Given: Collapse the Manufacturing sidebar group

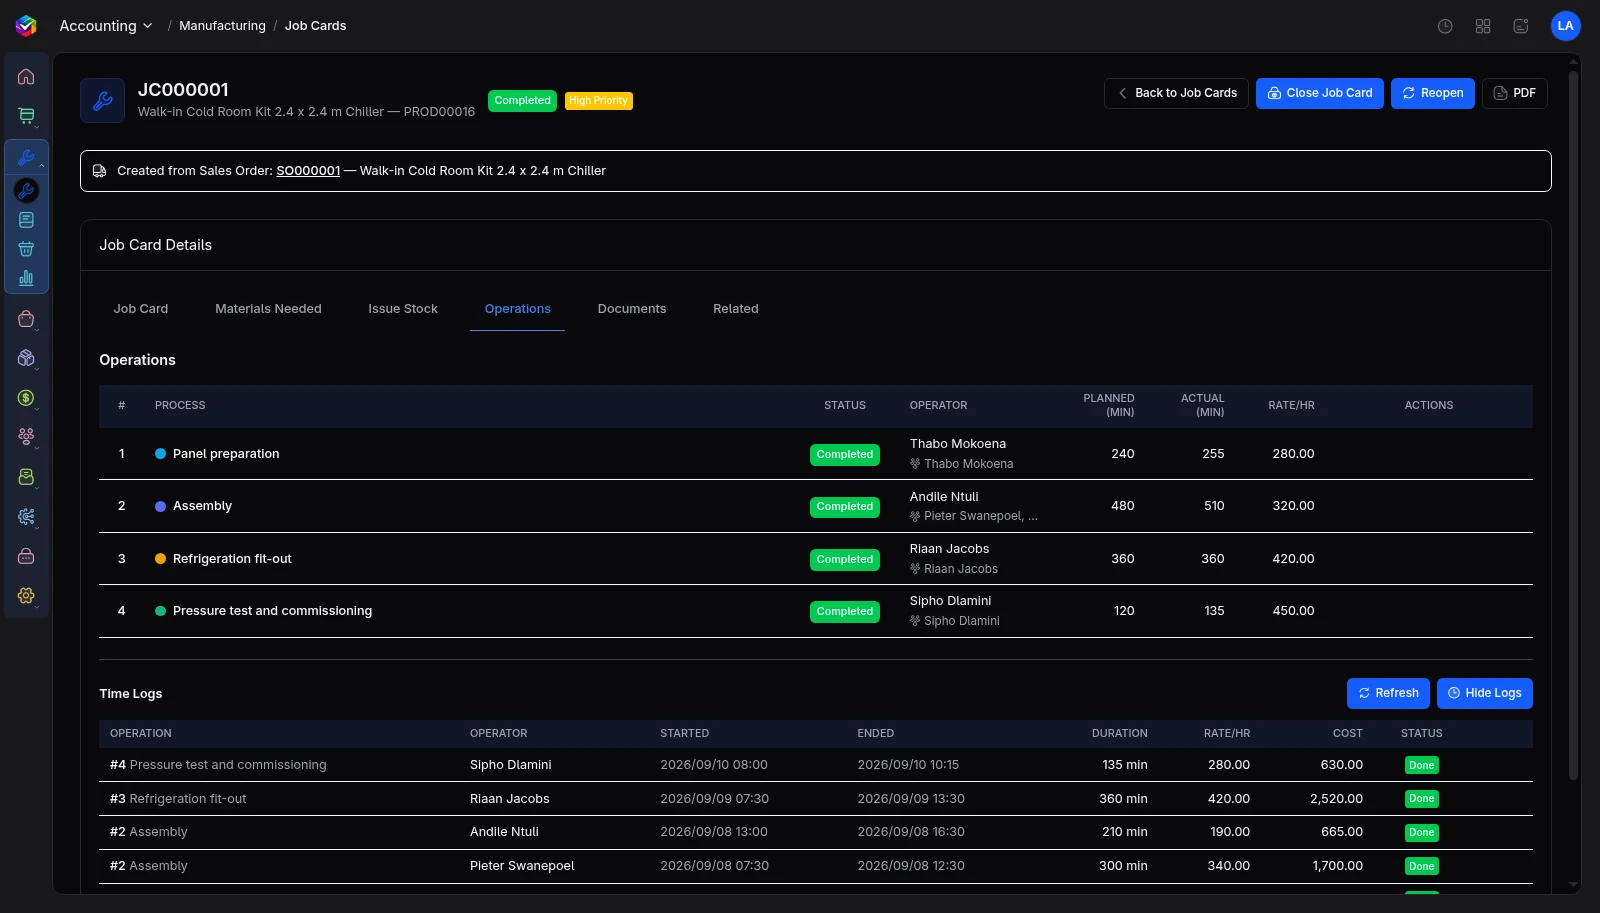Looking at the screenshot, I should pyautogui.click(x=26, y=158).
